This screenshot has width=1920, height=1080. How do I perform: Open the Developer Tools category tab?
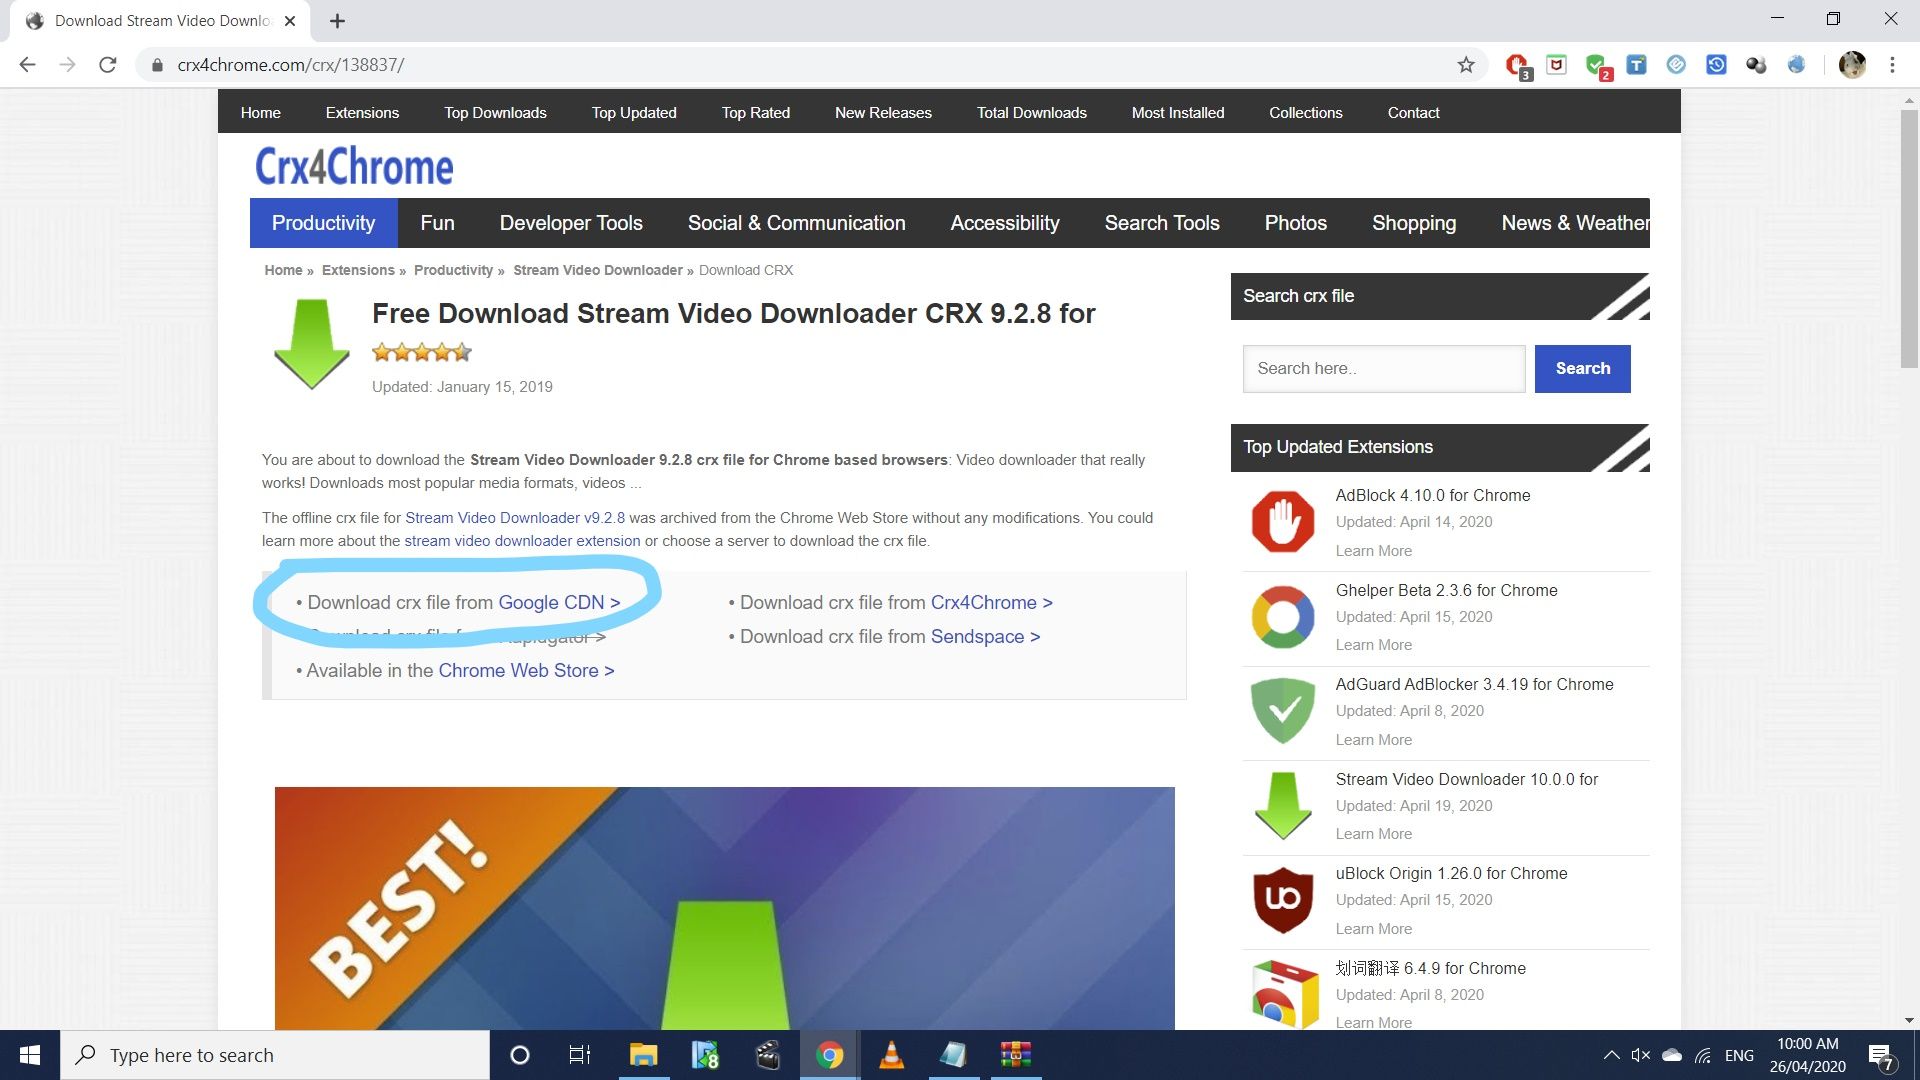(x=571, y=223)
